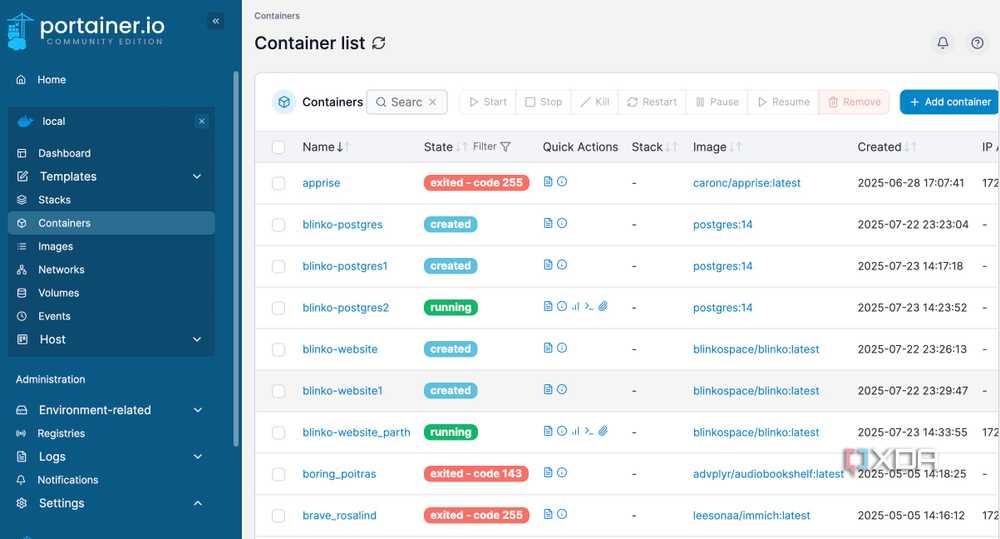Attach console icon for blinko-website_parth

(603, 431)
